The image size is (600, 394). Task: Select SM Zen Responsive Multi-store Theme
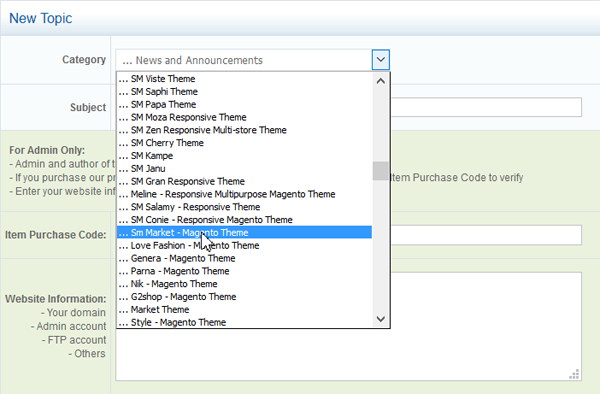click(244, 130)
